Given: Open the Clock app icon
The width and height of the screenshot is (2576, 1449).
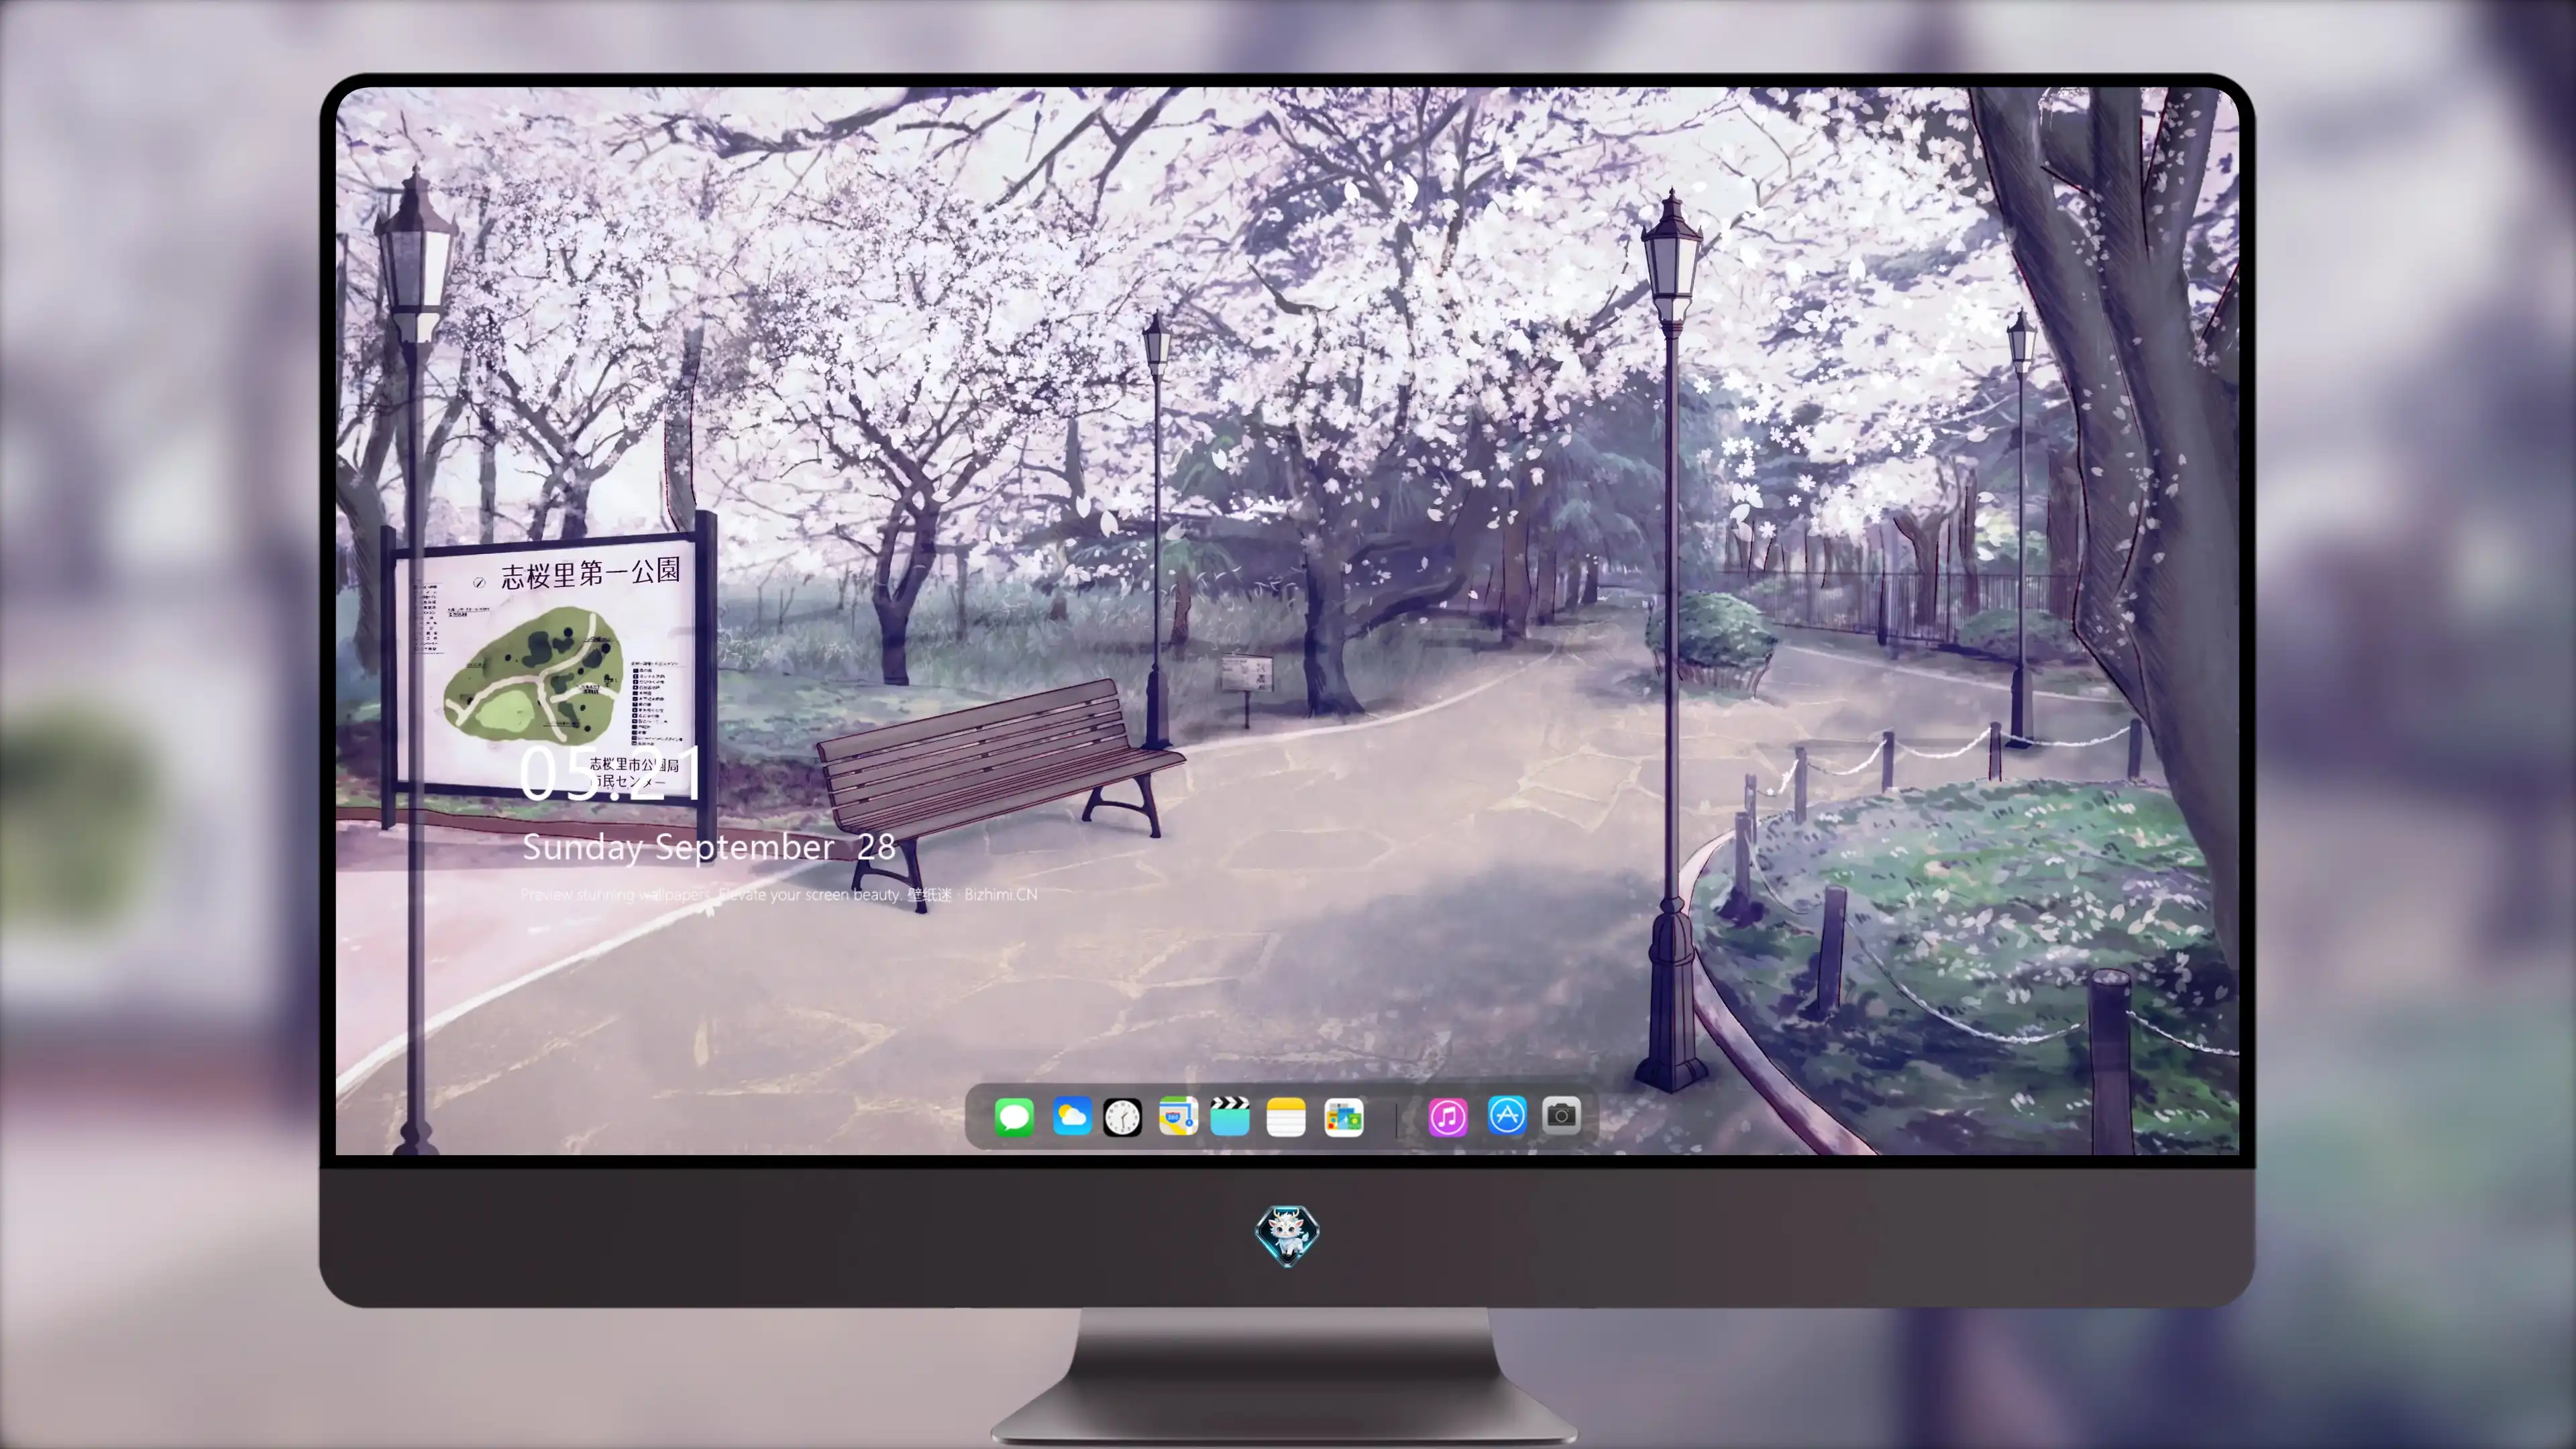Looking at the screenshot, I should coord(1122,1117).
